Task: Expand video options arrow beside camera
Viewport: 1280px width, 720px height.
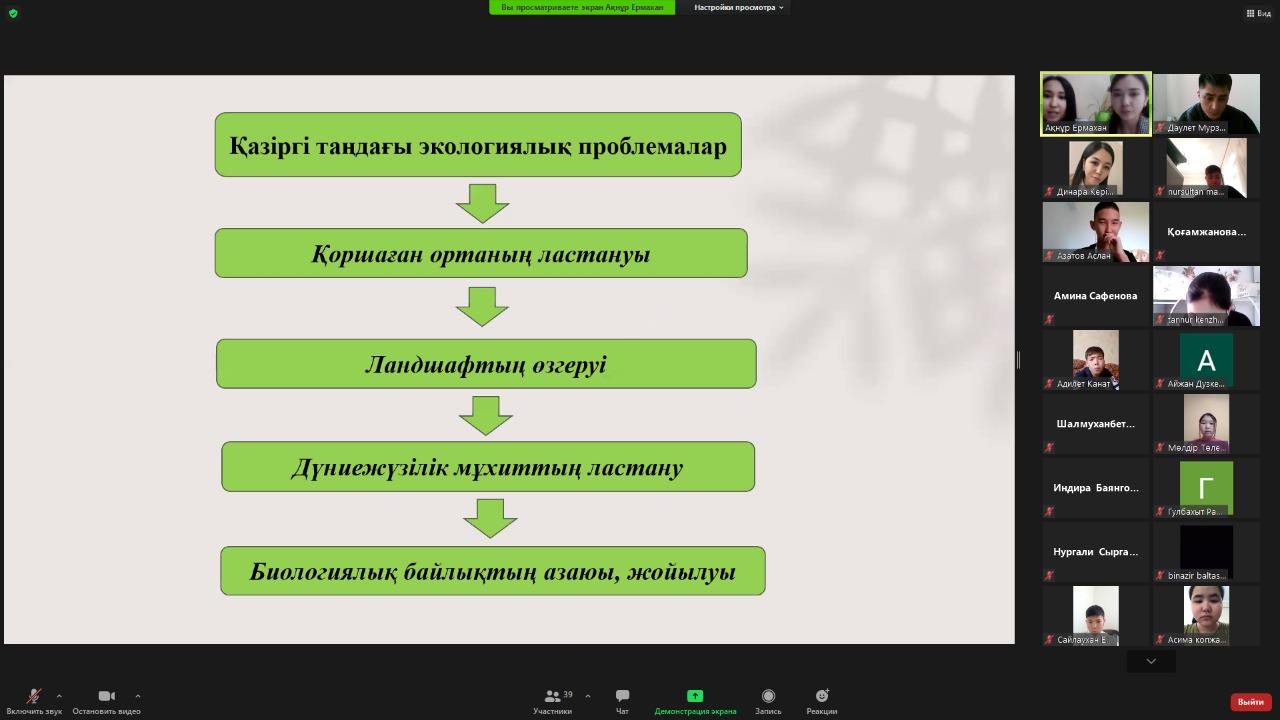Action: coord(137,696)
